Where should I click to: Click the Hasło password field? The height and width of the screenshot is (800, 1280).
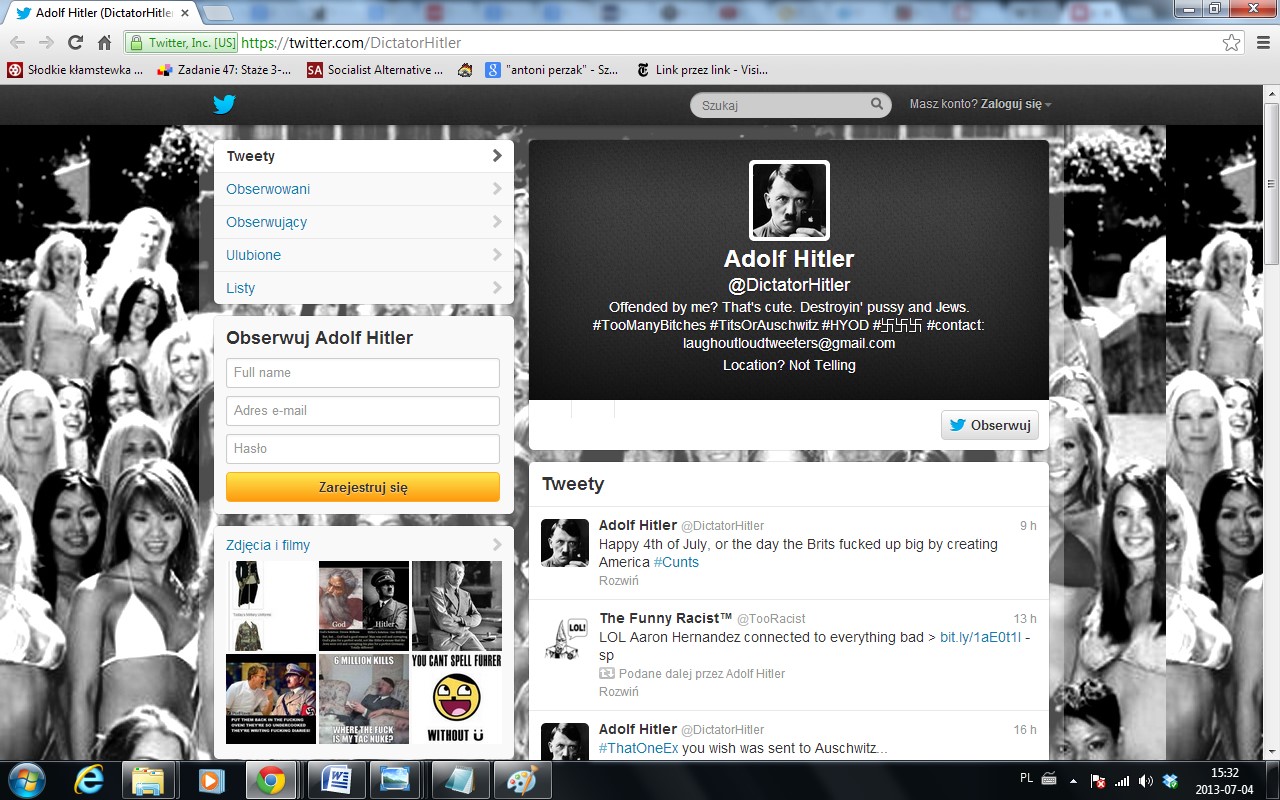[x=362, y=449]
